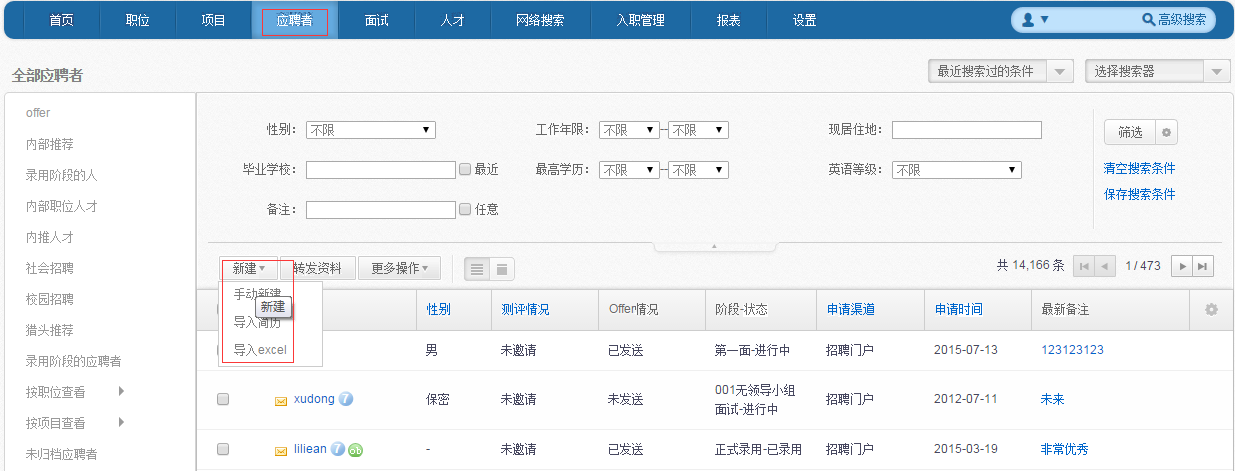Open the 选择搜索器 dropdown
The width and height of the screenshot is (1235, 471).
[x=1158, y=71]
